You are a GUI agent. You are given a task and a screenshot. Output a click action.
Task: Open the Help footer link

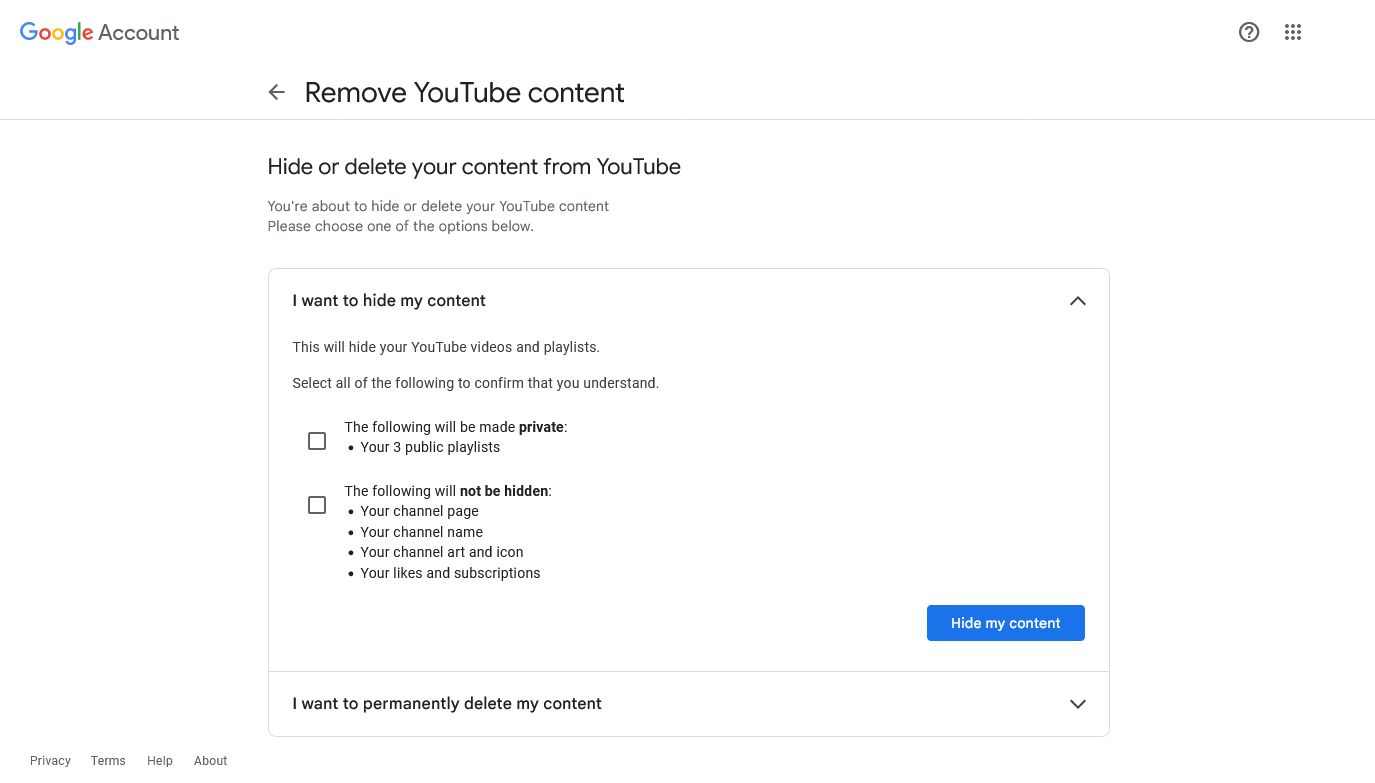pos(160,760)
